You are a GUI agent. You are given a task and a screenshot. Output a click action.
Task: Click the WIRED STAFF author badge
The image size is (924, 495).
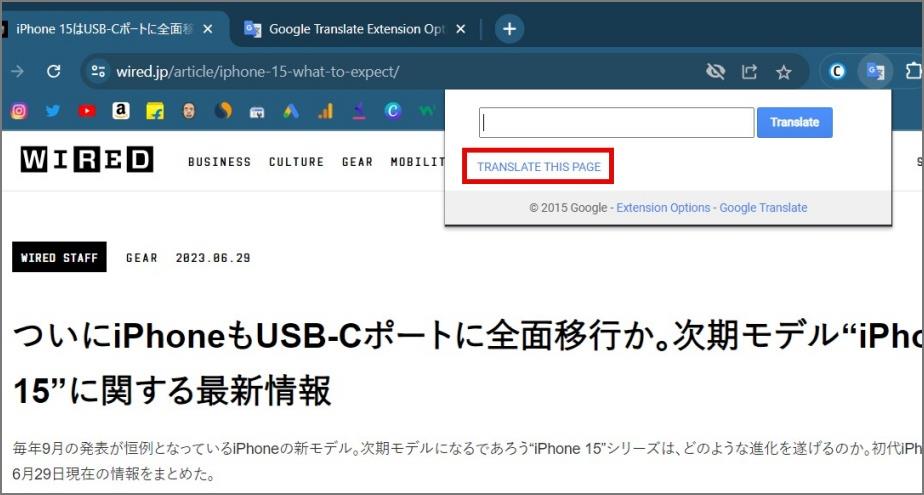tap(59, 257)
